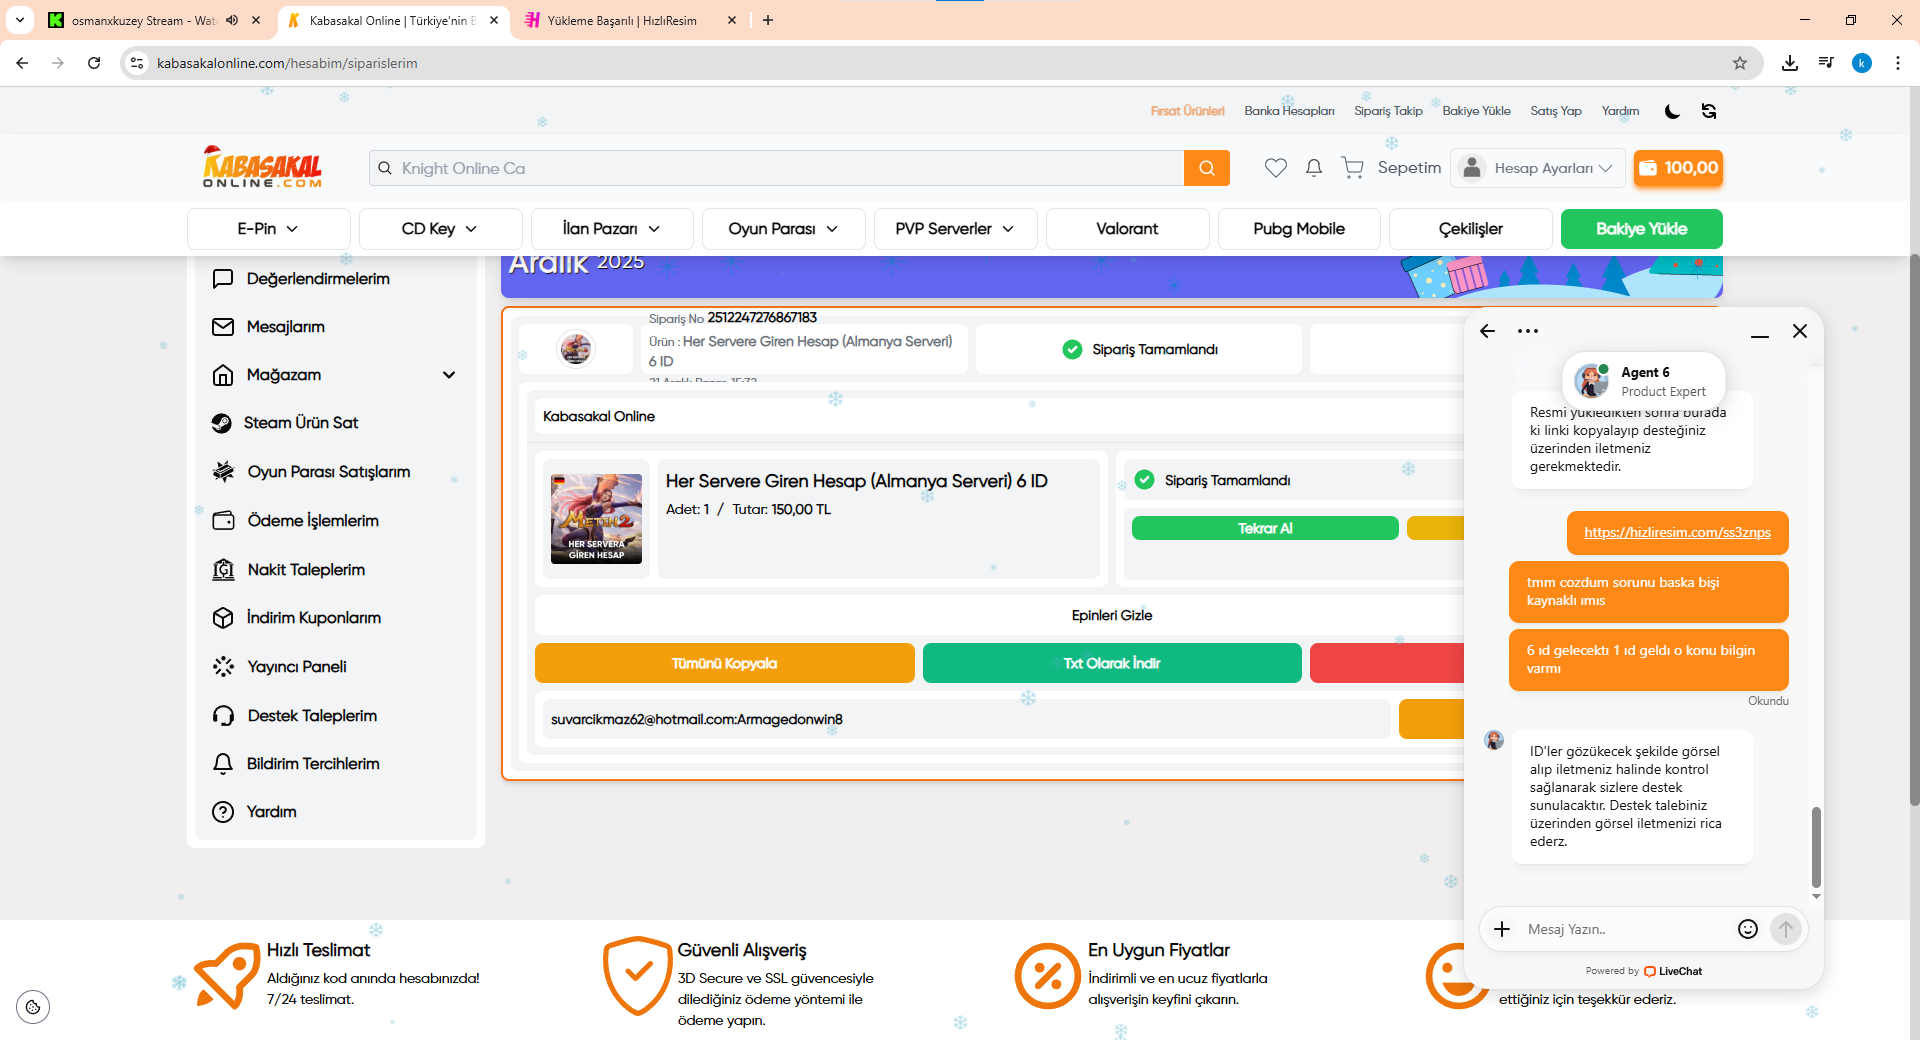Click the Kabasakal Online logo
This screenshot has width=1920, height=1040.
(x=262, y=167)
